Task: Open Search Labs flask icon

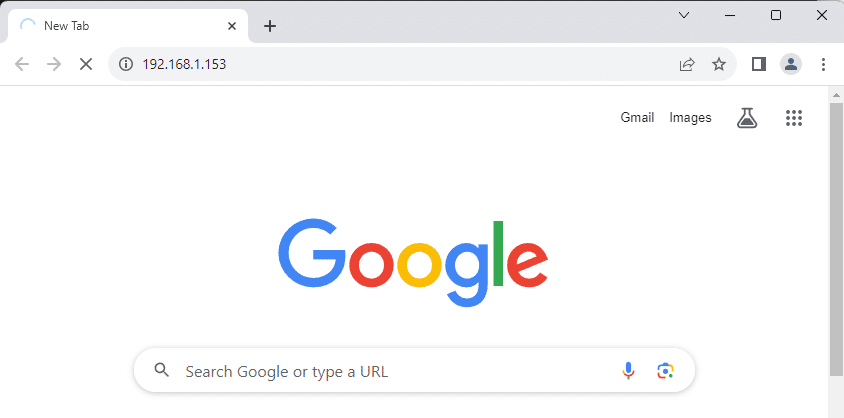Action: (x=746, y=118)
